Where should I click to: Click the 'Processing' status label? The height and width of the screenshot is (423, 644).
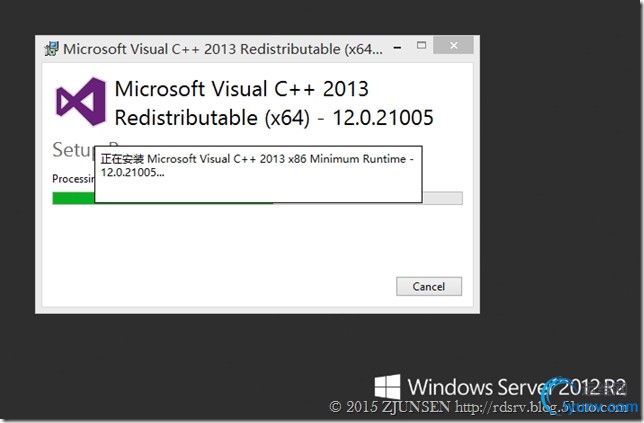(74, 179)
